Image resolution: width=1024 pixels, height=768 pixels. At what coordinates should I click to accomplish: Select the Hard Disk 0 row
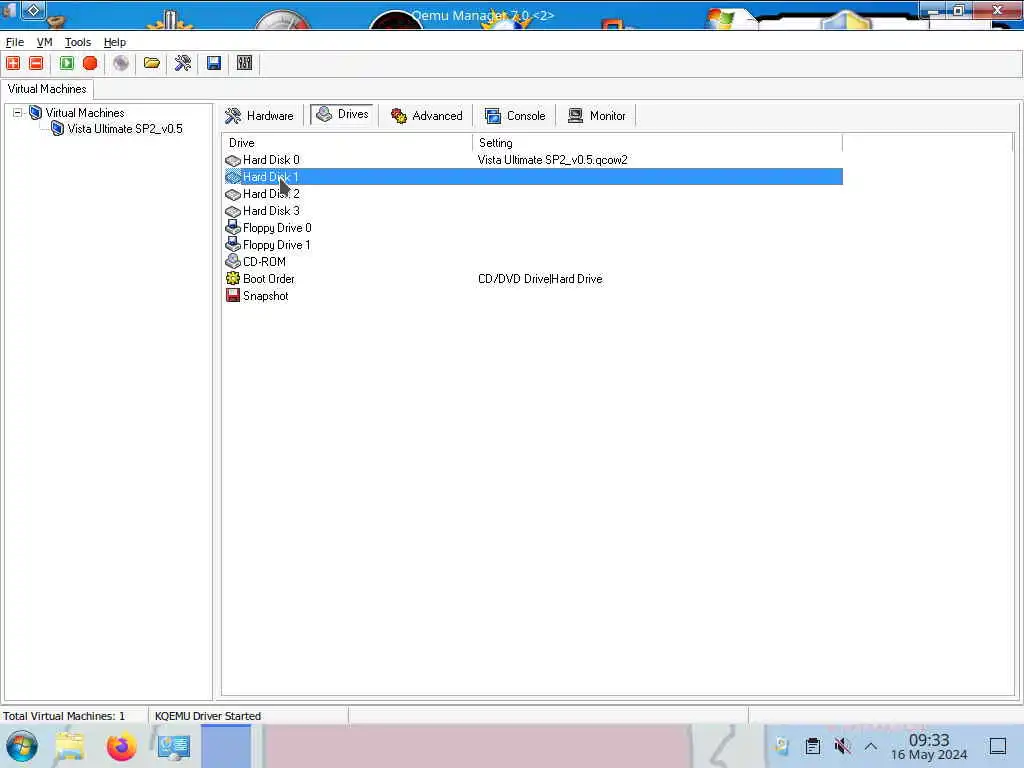tap(533, 160)
